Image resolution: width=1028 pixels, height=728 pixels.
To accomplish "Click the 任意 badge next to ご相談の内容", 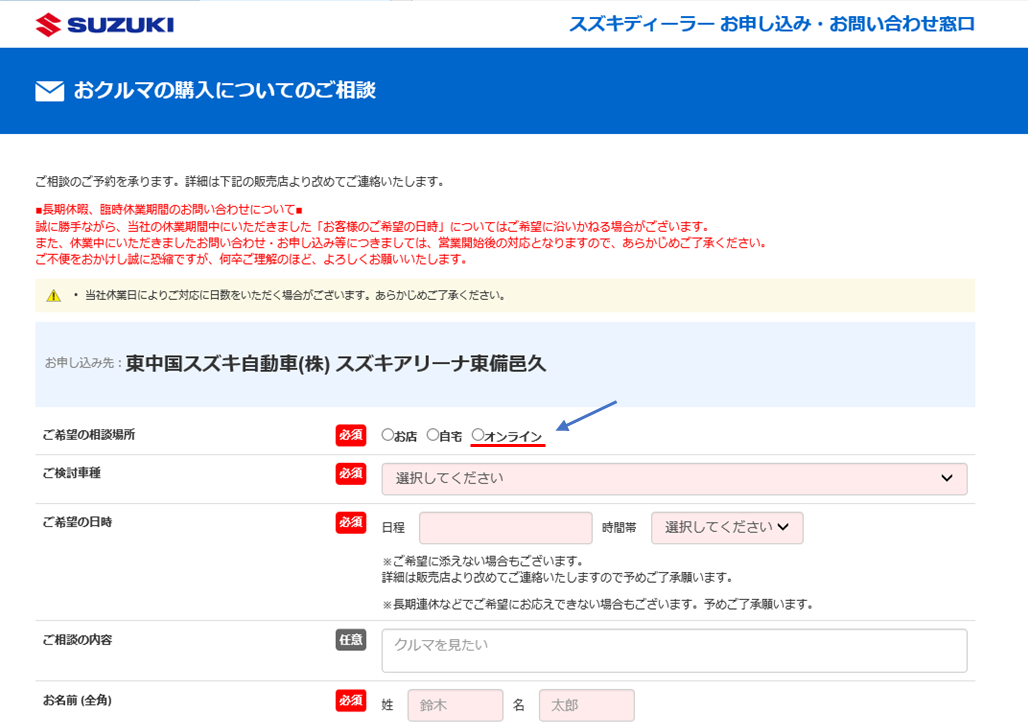I will 351,639.
